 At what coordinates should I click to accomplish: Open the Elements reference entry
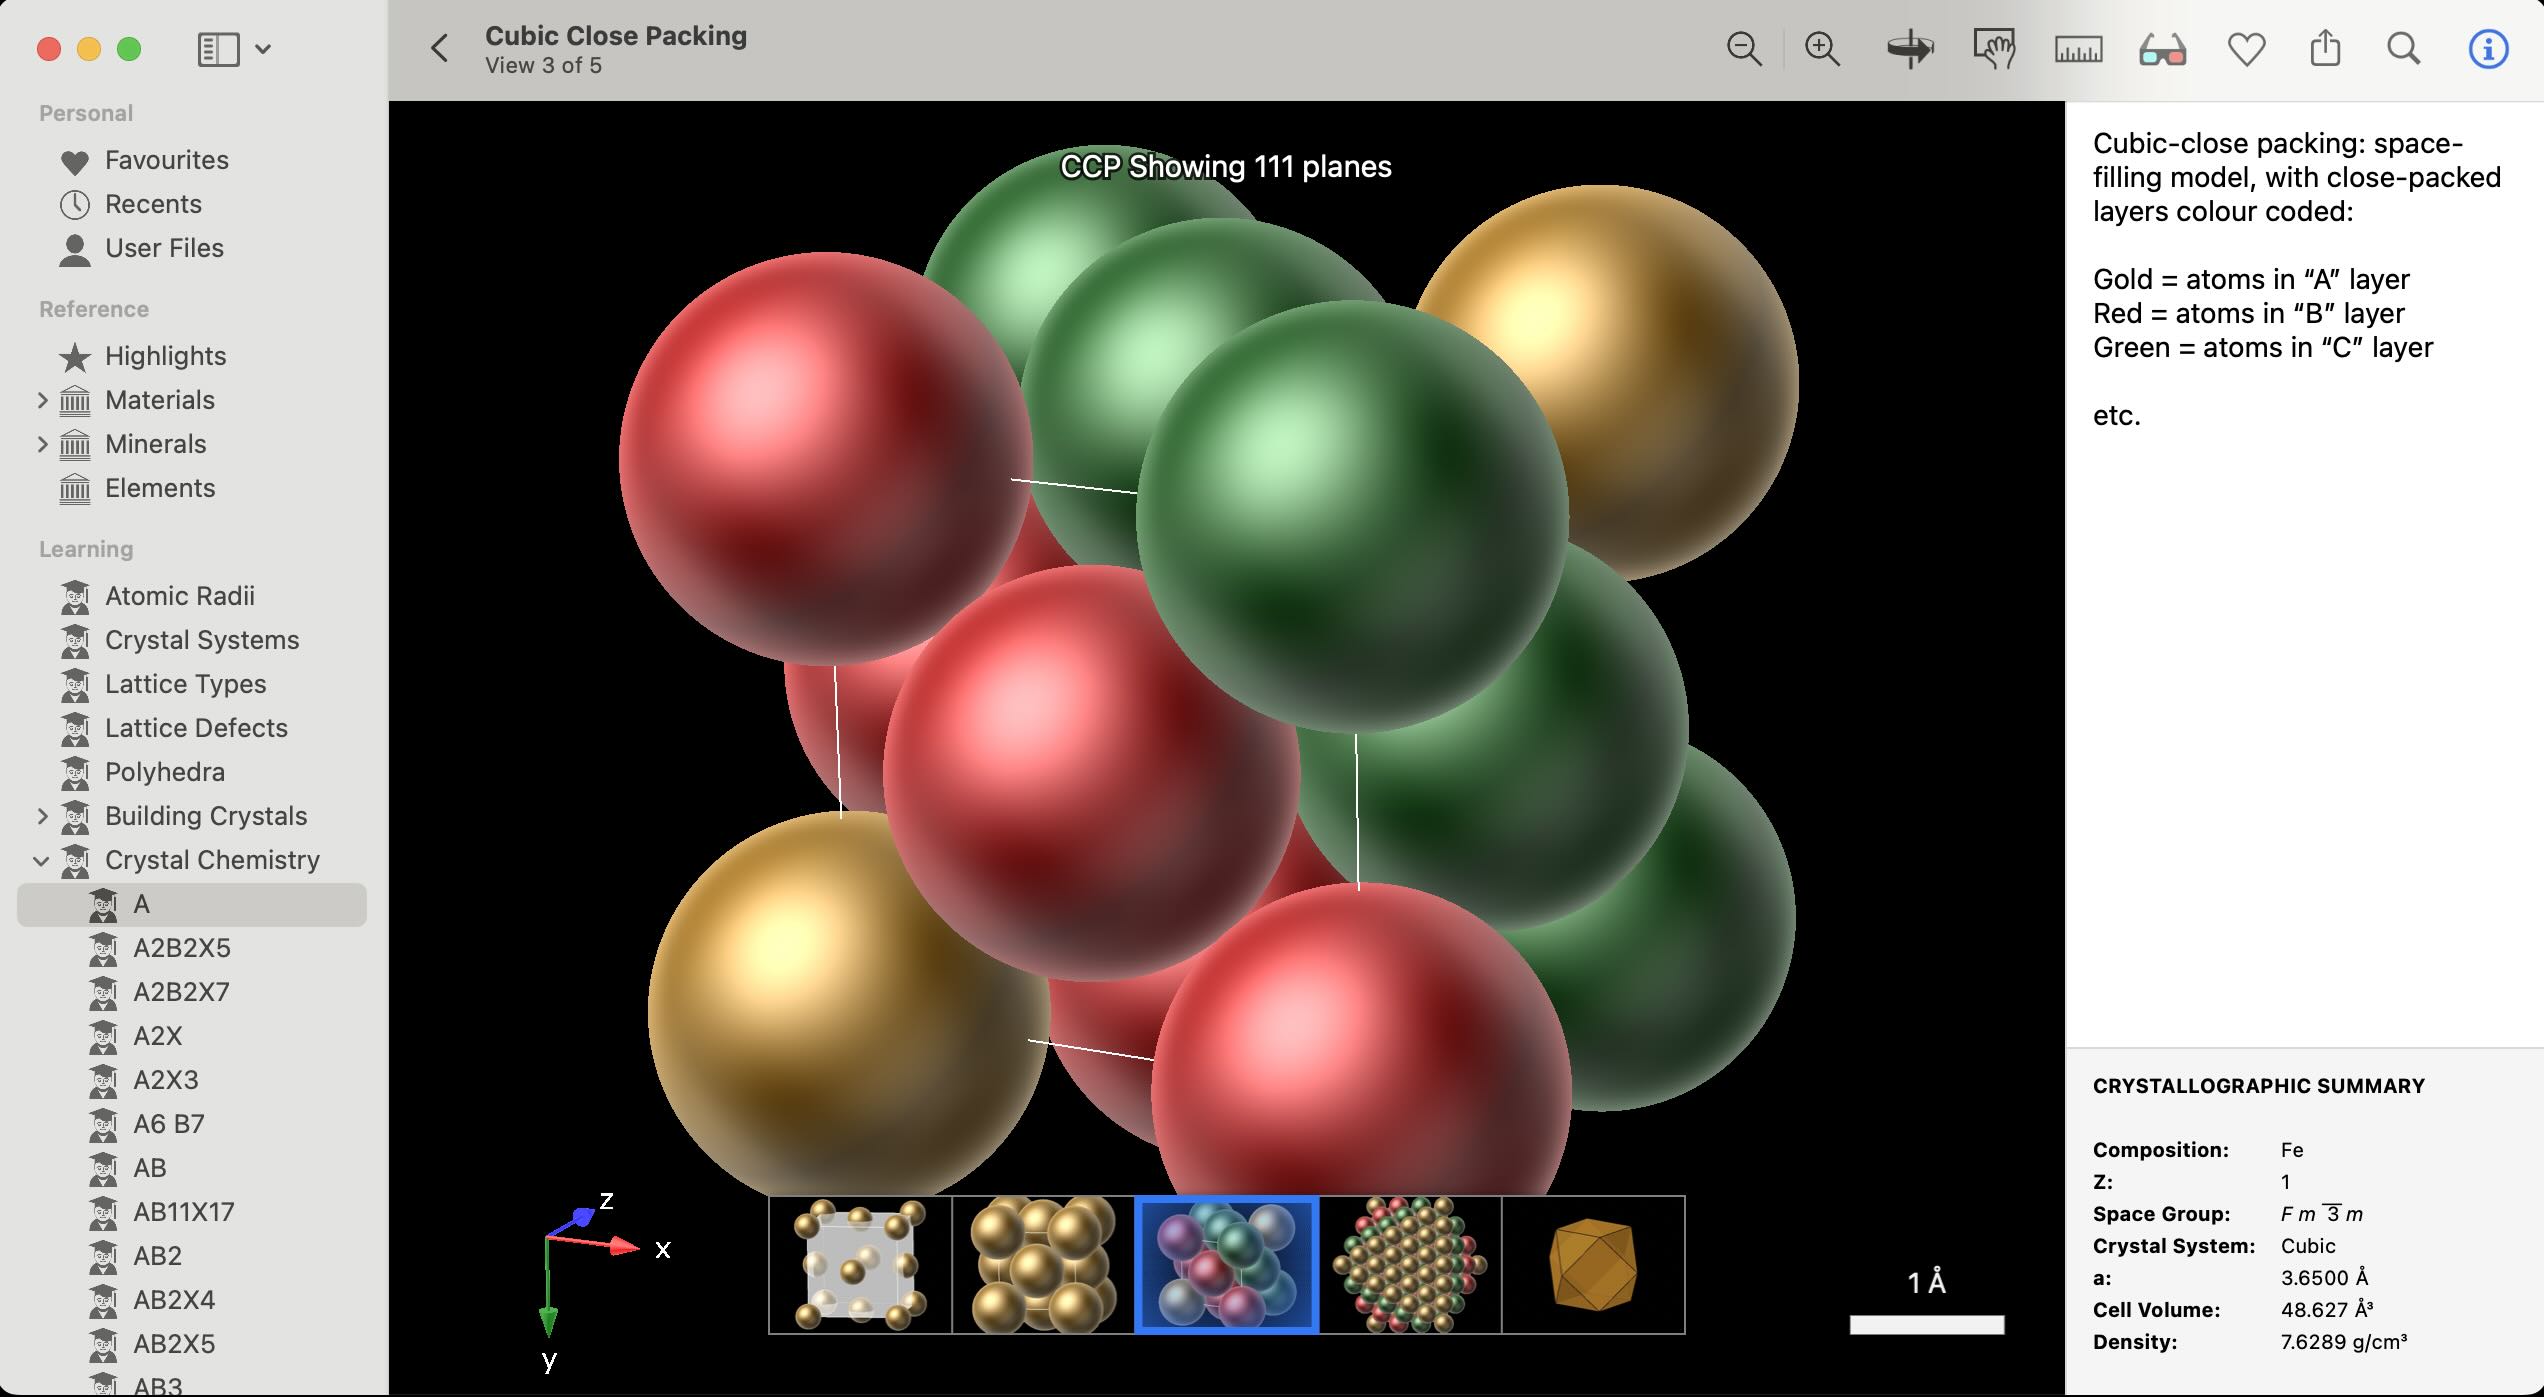[160, 488]
